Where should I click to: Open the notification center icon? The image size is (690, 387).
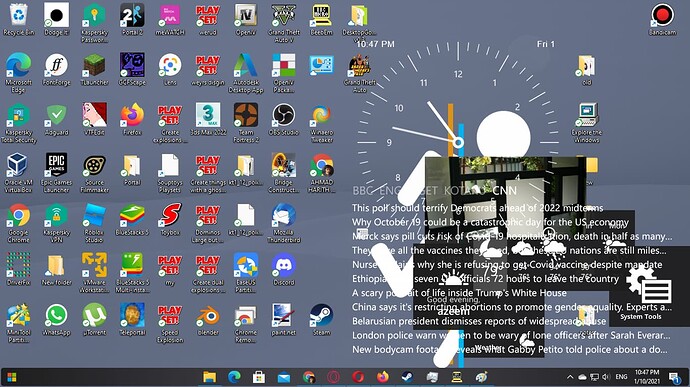coord(674,377)
